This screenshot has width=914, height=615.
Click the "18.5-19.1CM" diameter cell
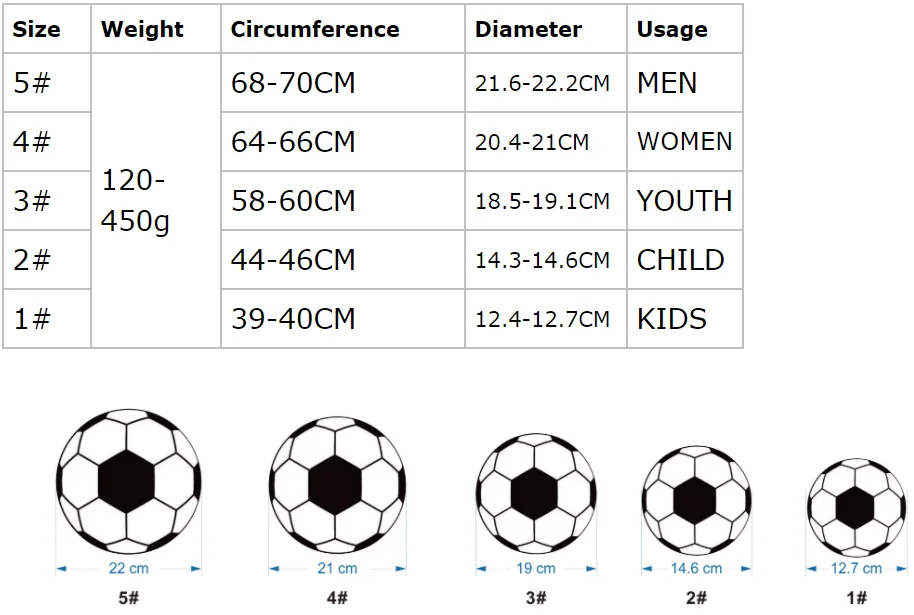coord(542,202)
